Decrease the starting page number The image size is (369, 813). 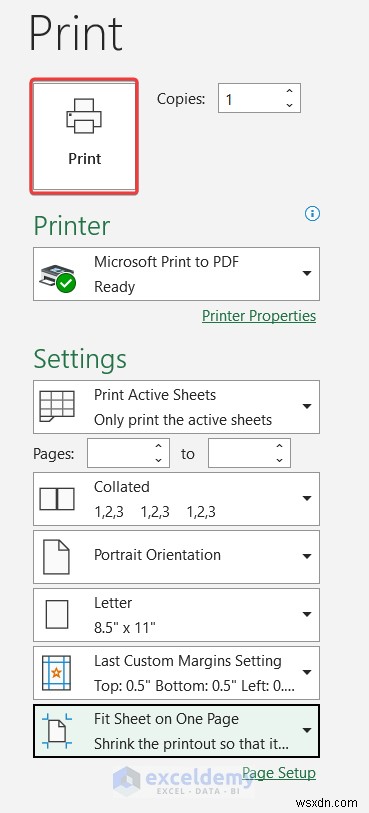click(159, 460)
